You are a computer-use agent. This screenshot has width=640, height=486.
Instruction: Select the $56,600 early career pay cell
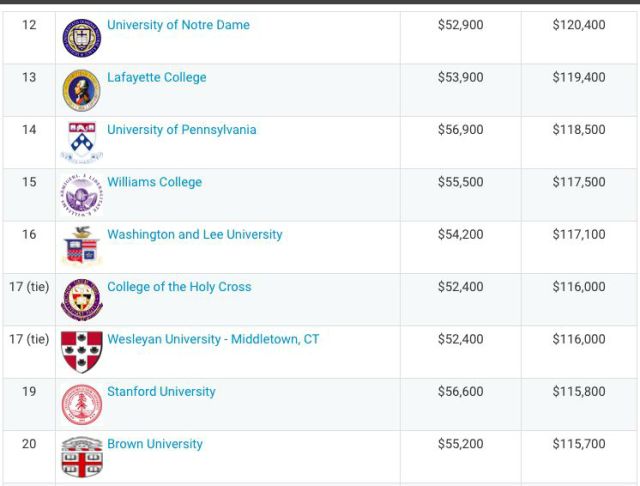click(x=460, y=392)
